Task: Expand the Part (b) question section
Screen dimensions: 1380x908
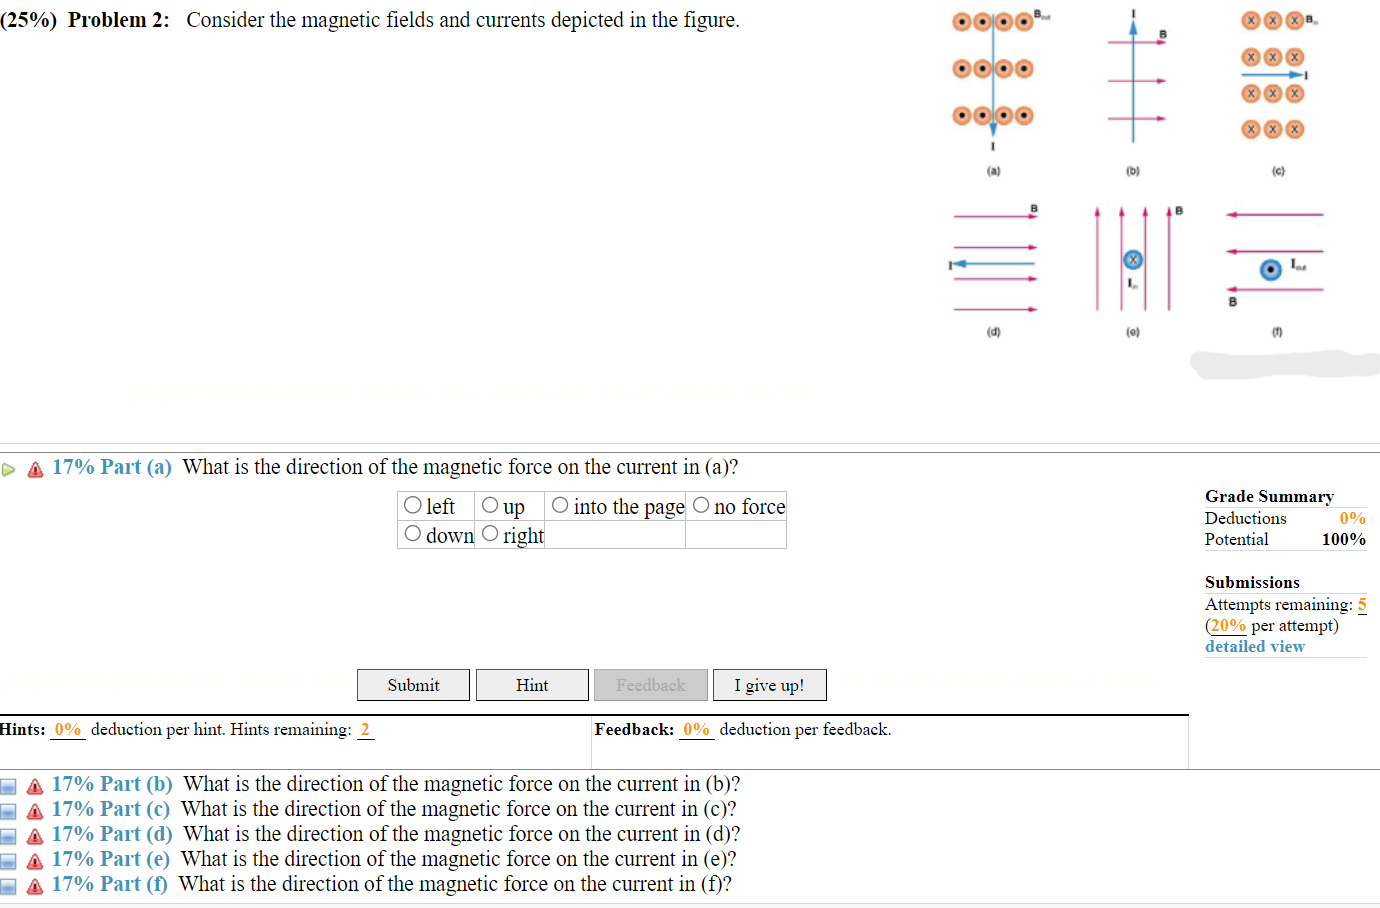Action: [x=112, y=784]
